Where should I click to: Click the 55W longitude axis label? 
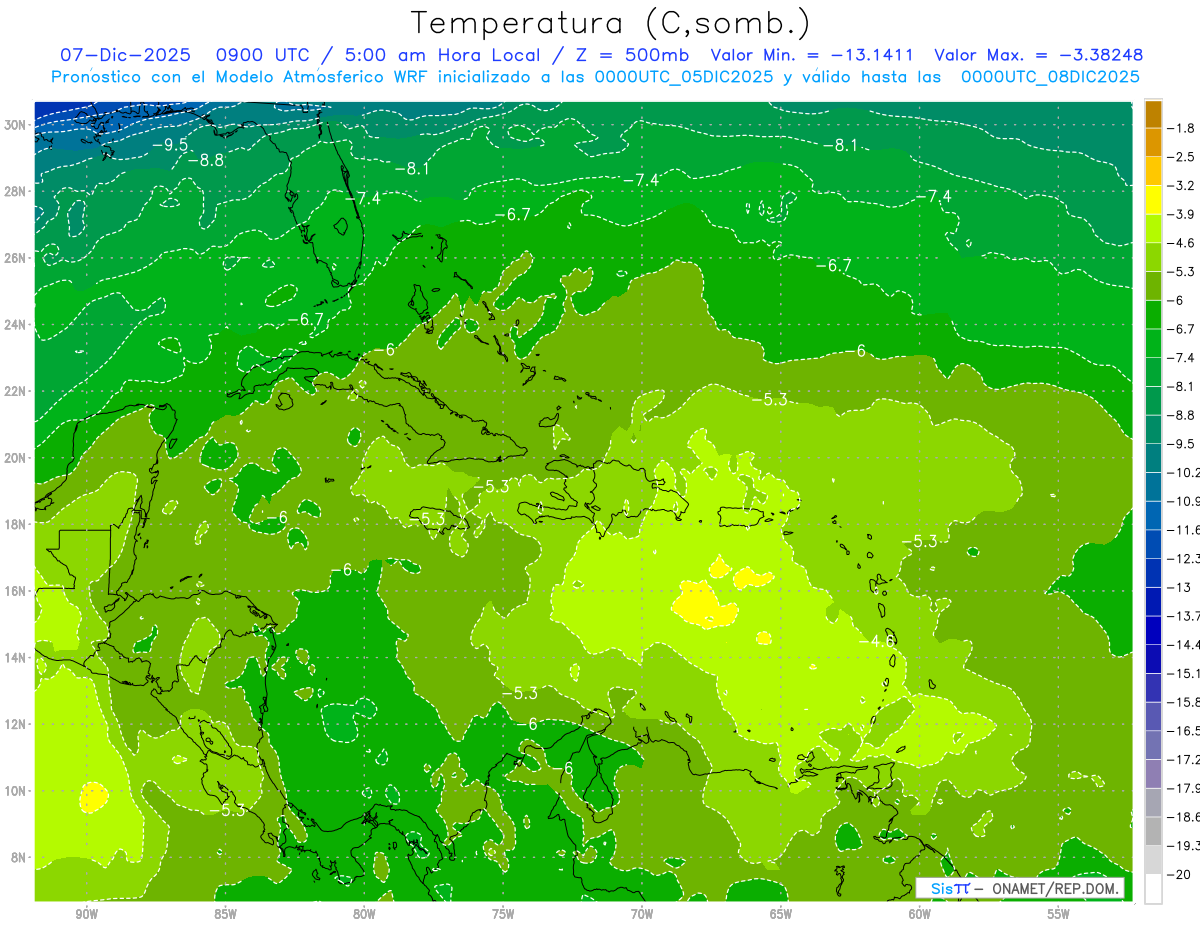click(1059, 914)
